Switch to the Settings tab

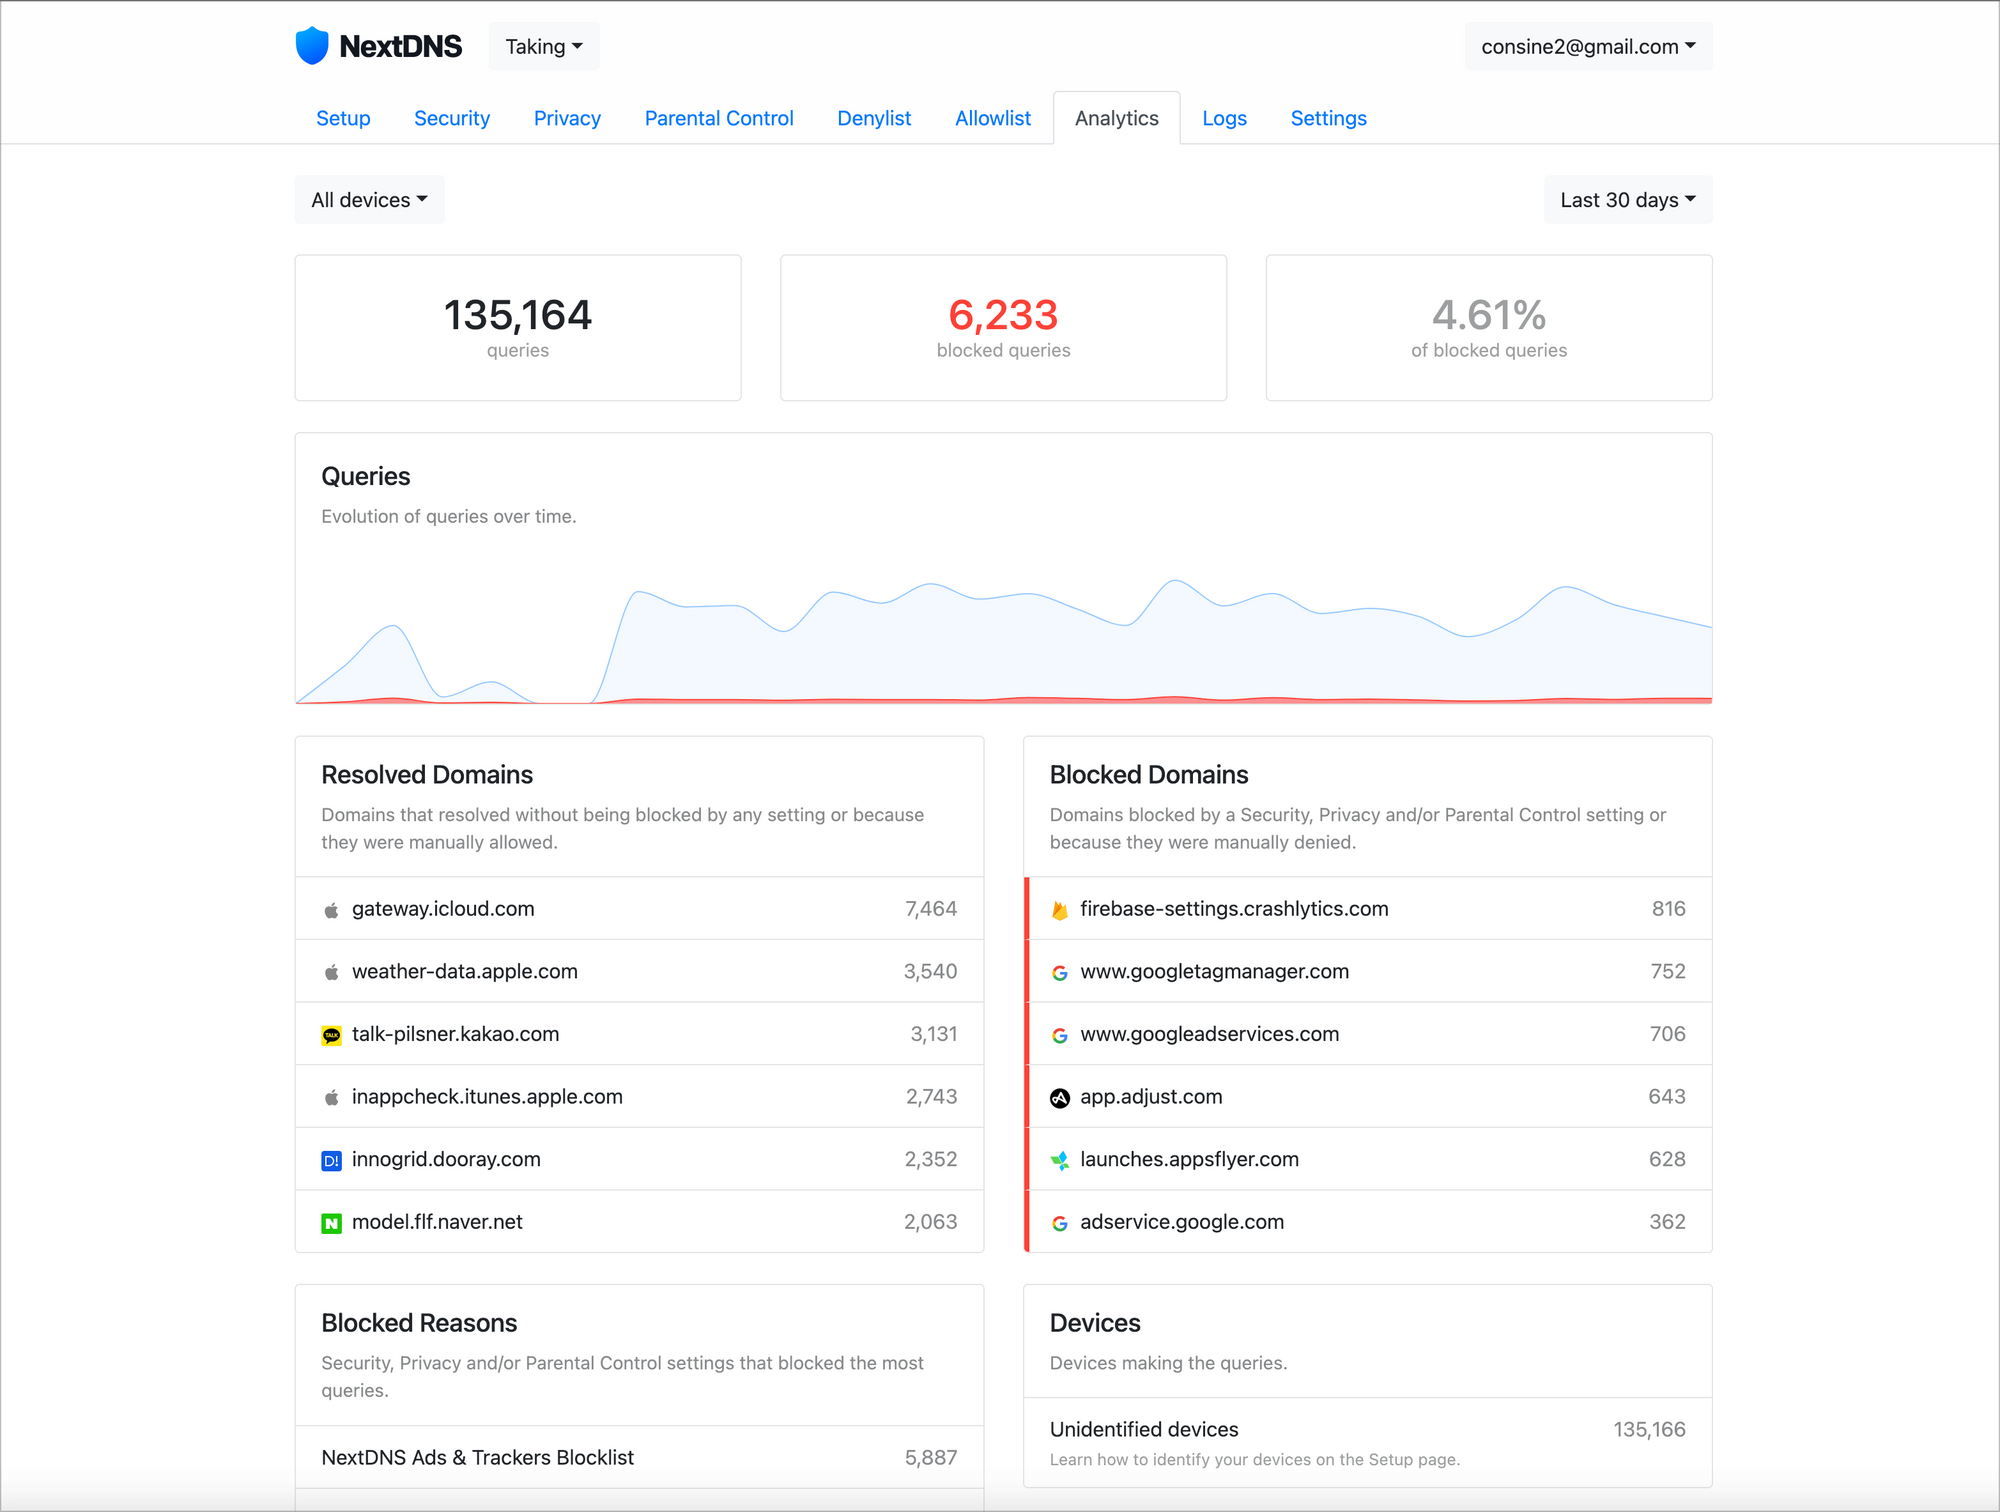pyautogui.click(x=1328, y=118)
